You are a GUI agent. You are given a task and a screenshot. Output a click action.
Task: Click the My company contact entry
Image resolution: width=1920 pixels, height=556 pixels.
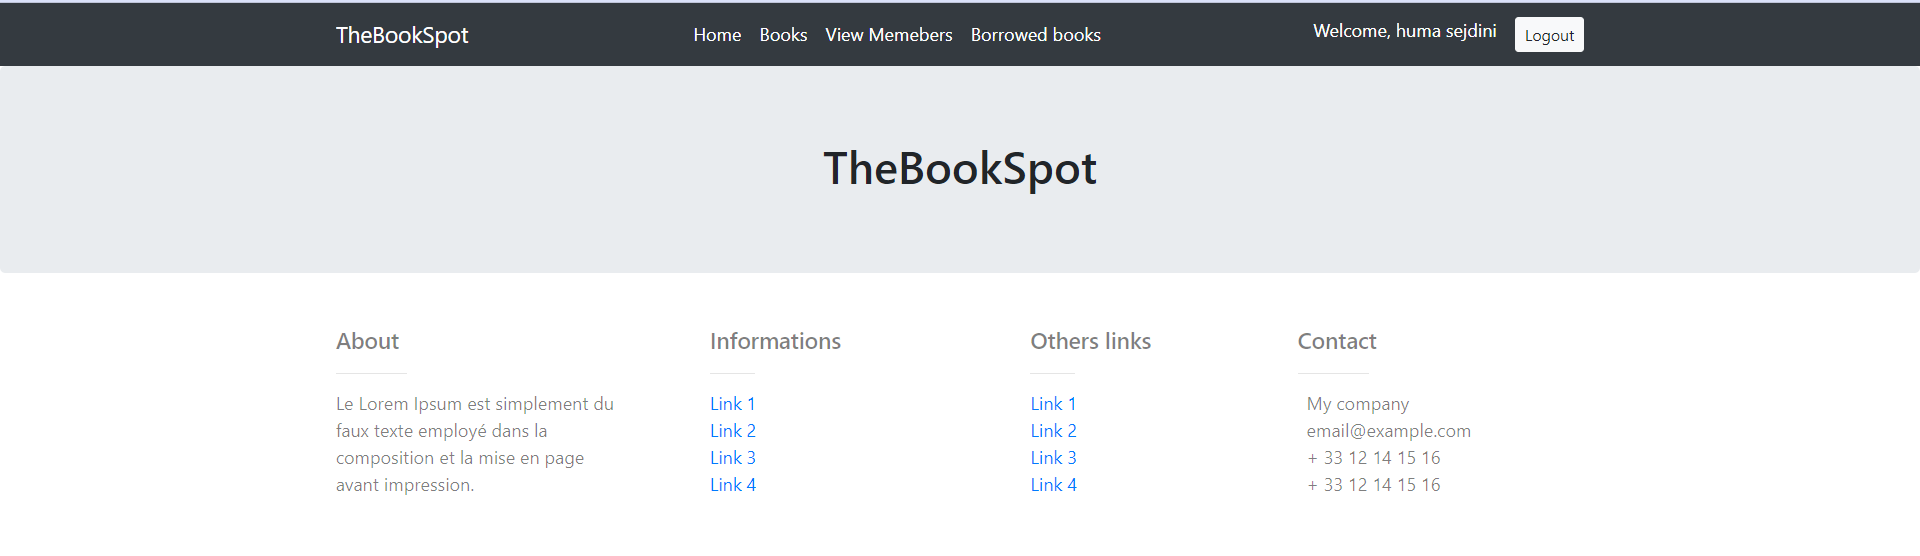(x=1357, y=404)
